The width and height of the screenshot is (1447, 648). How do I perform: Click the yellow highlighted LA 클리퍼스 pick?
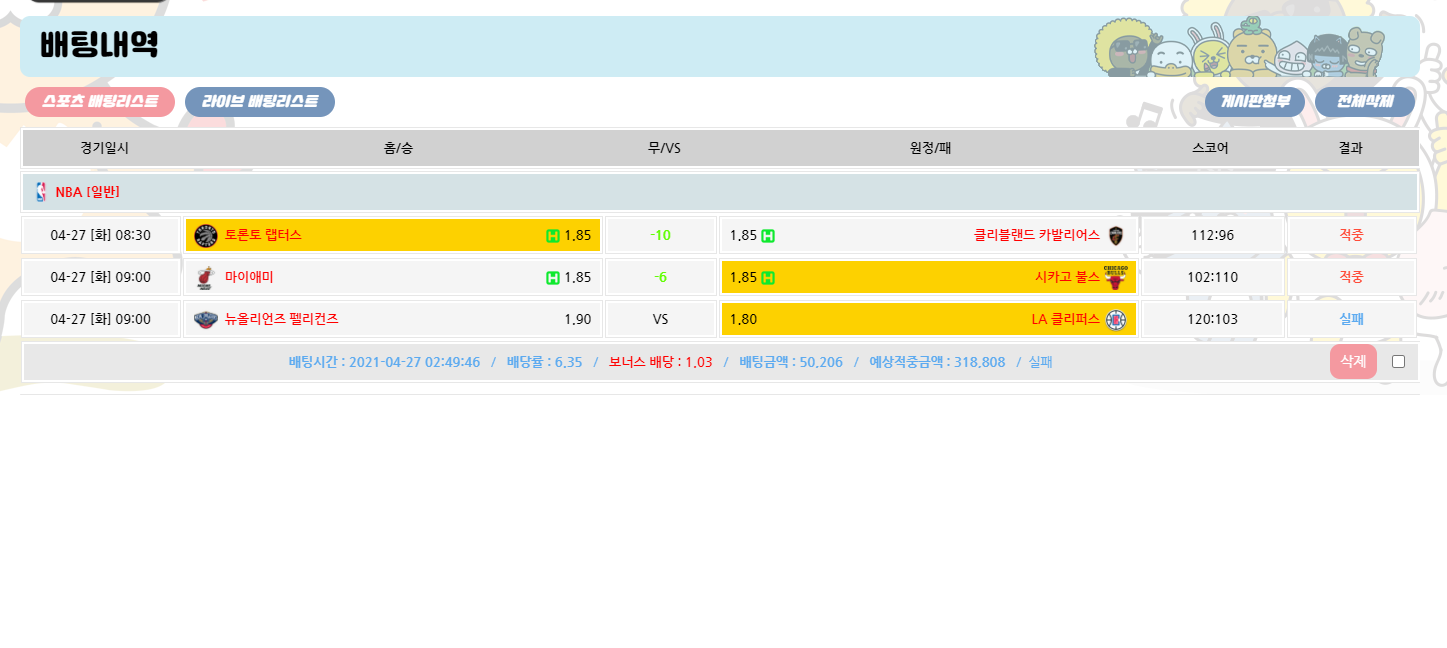[927, 320]
